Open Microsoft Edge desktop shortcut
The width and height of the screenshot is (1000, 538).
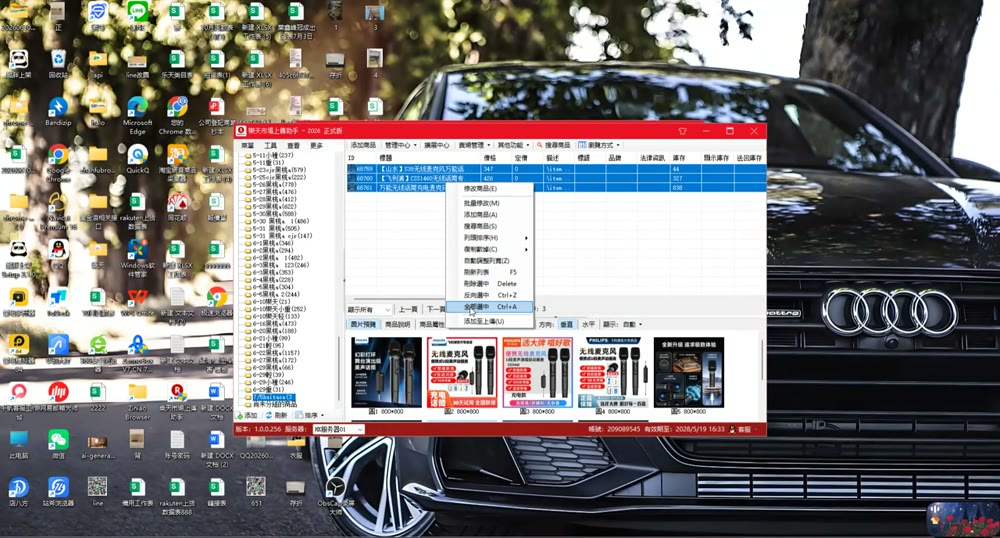click(137, 108)
